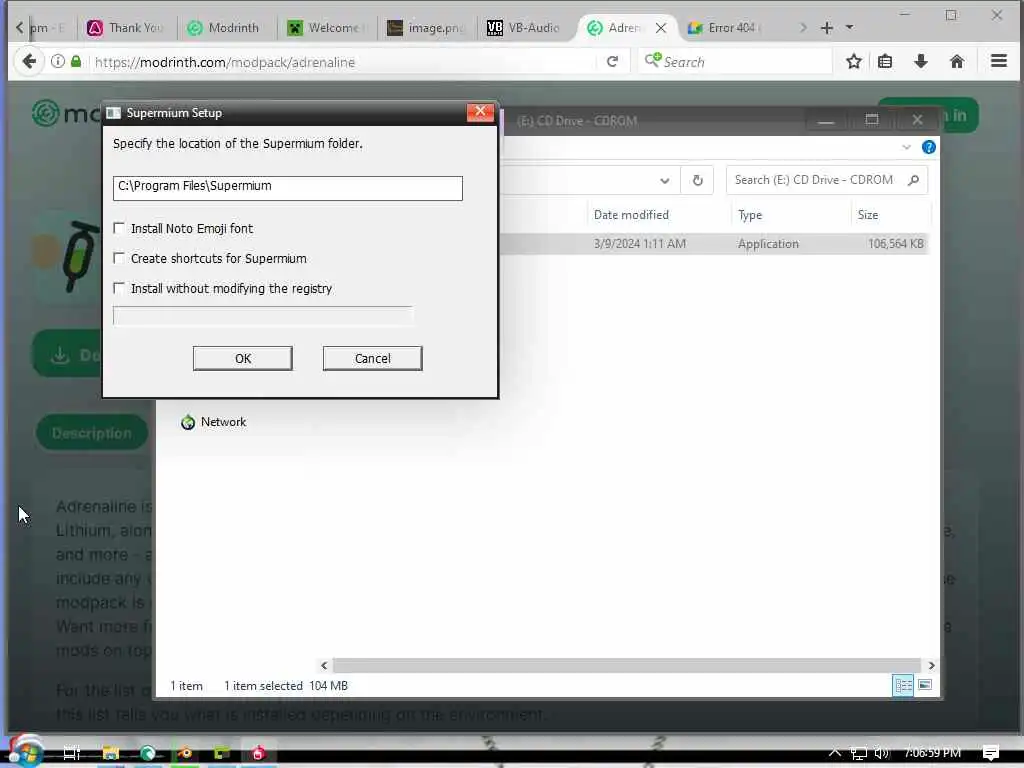This screenshot has height=768, width=1024.
Task: Close the Adrenaline tab
Action: coord(661,27)
